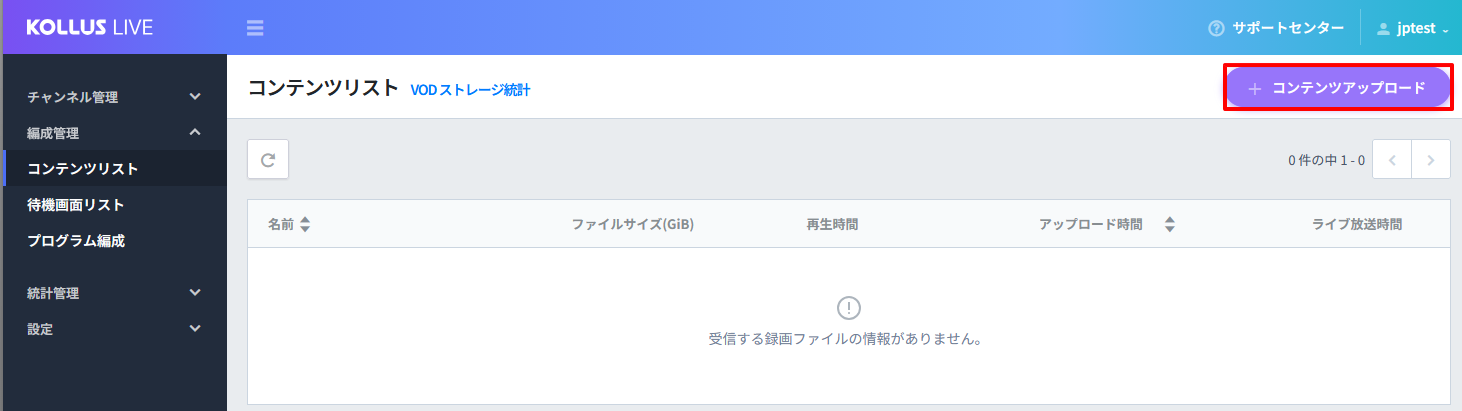Open the jptest account dropdown
1462x411 pixels.
[x=1413, y=28]
